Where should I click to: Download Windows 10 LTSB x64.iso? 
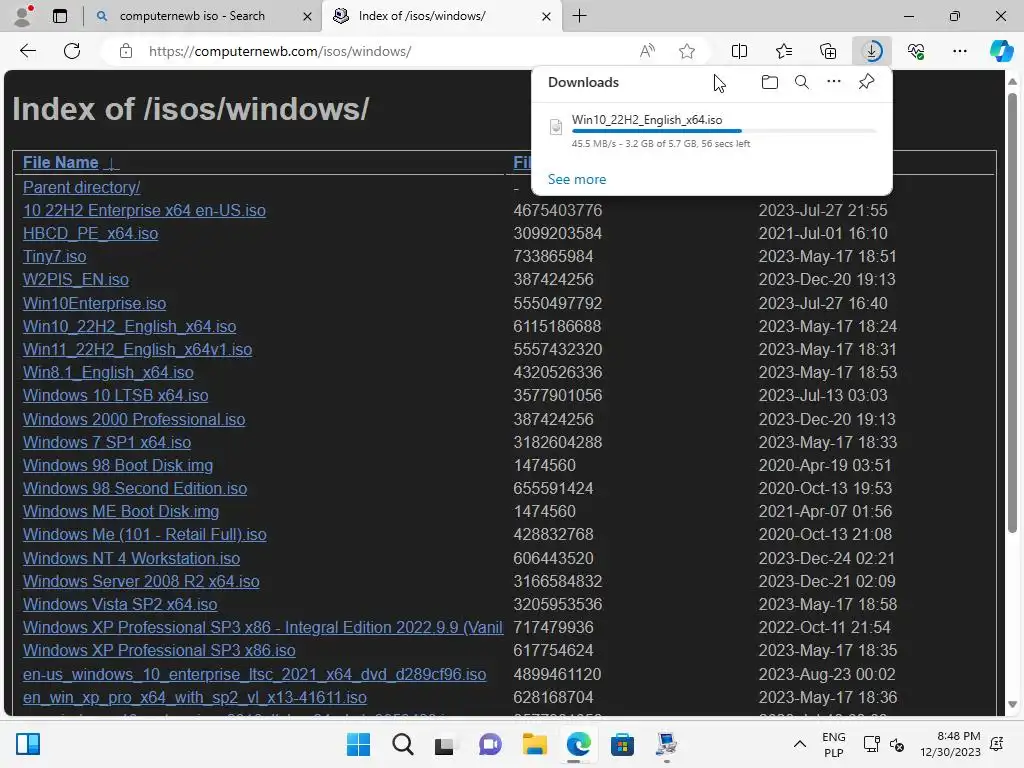pos(116,395)
